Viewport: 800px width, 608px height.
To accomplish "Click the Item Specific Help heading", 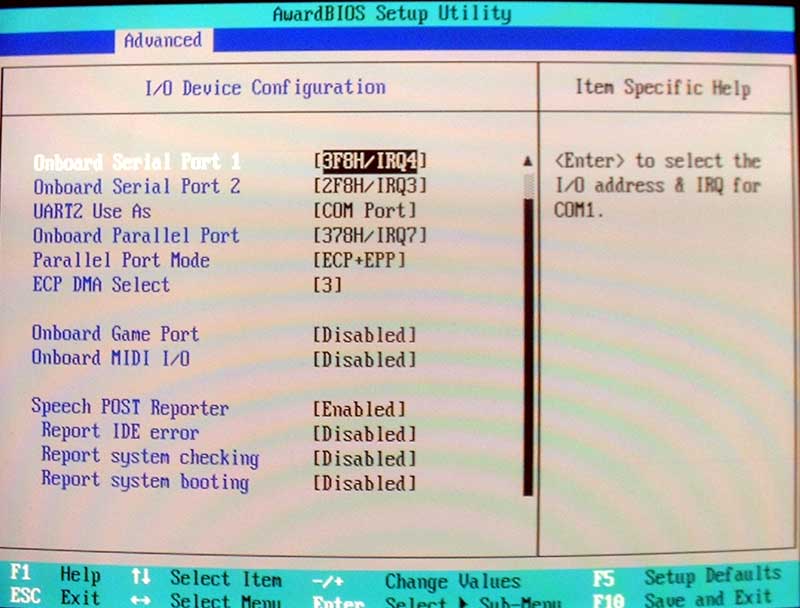I will (x=663, y=88).
